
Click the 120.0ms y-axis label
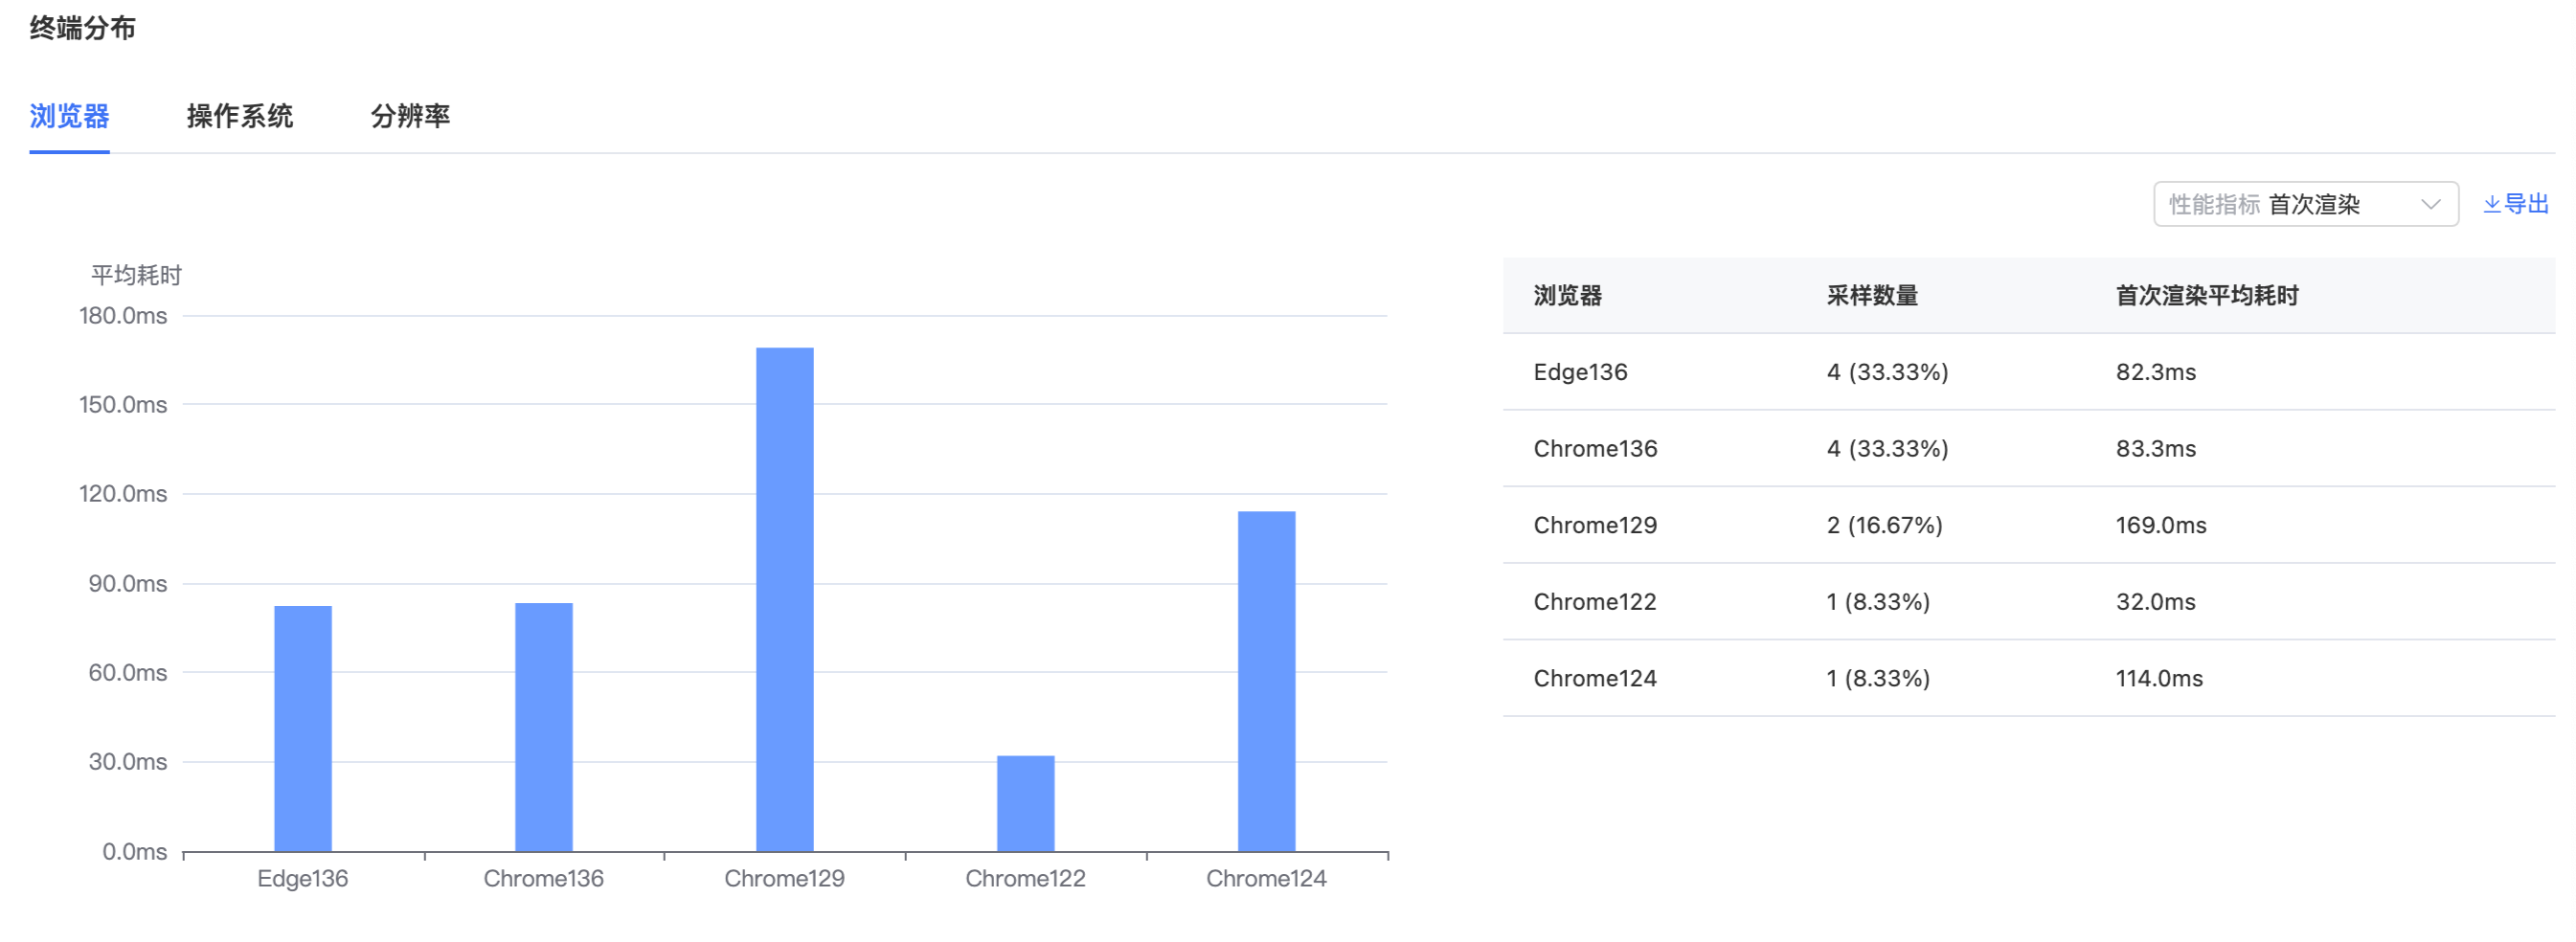coord(123,494)
